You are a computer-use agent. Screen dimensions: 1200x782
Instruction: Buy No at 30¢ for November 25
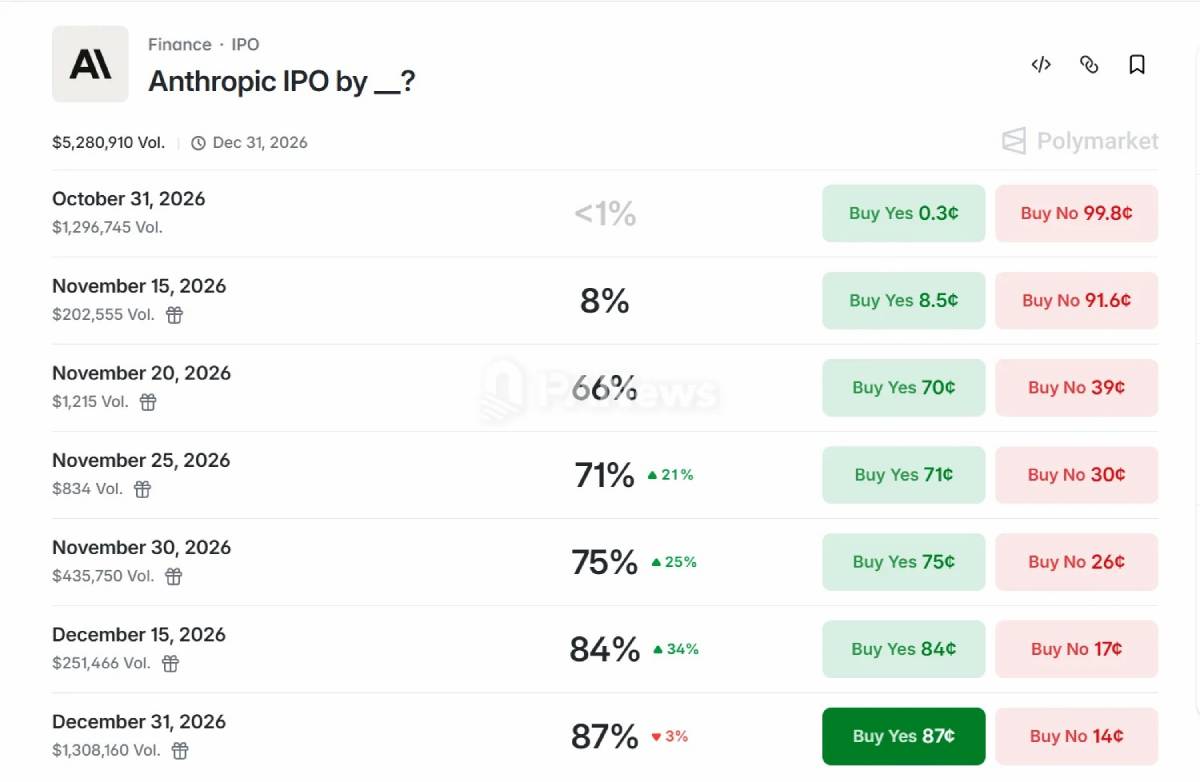pos(1076,474)
